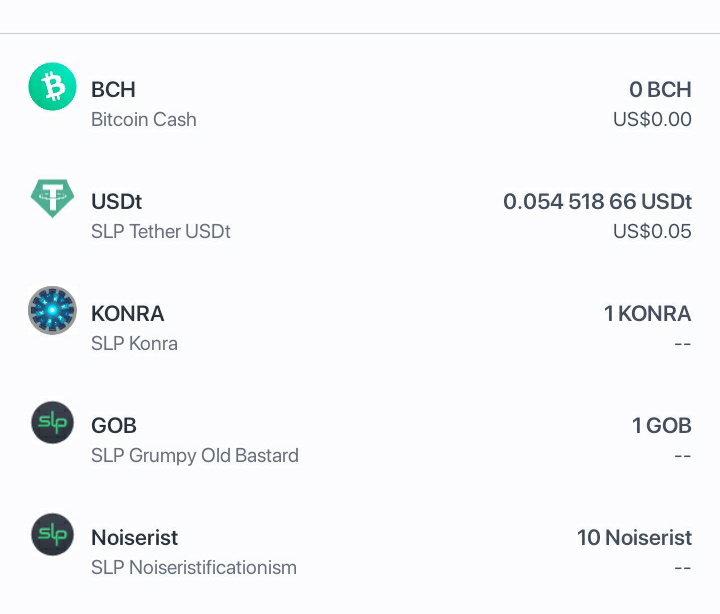Click the 1 GOB balance
Viewport: 720px width, 614px height.
[x=662, y=426]
